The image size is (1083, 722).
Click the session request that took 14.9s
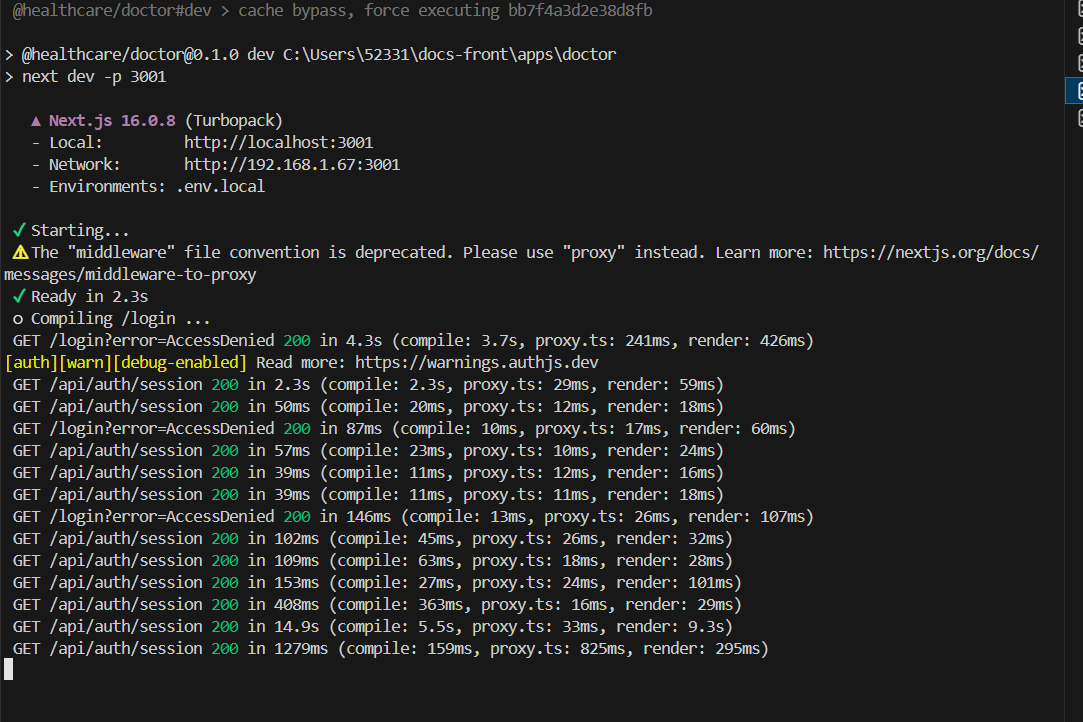[x=372, y=627]
